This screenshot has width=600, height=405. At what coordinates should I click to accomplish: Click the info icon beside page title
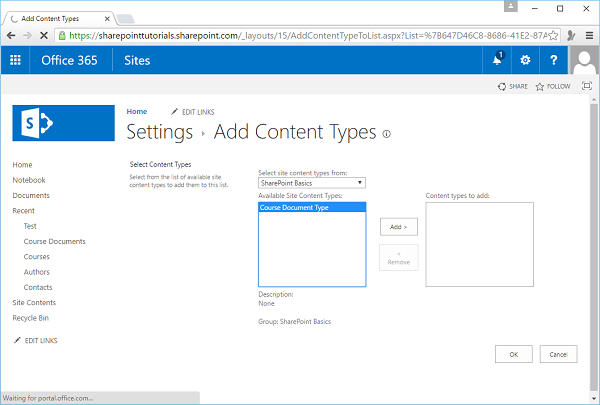click(x=386, y=133)
